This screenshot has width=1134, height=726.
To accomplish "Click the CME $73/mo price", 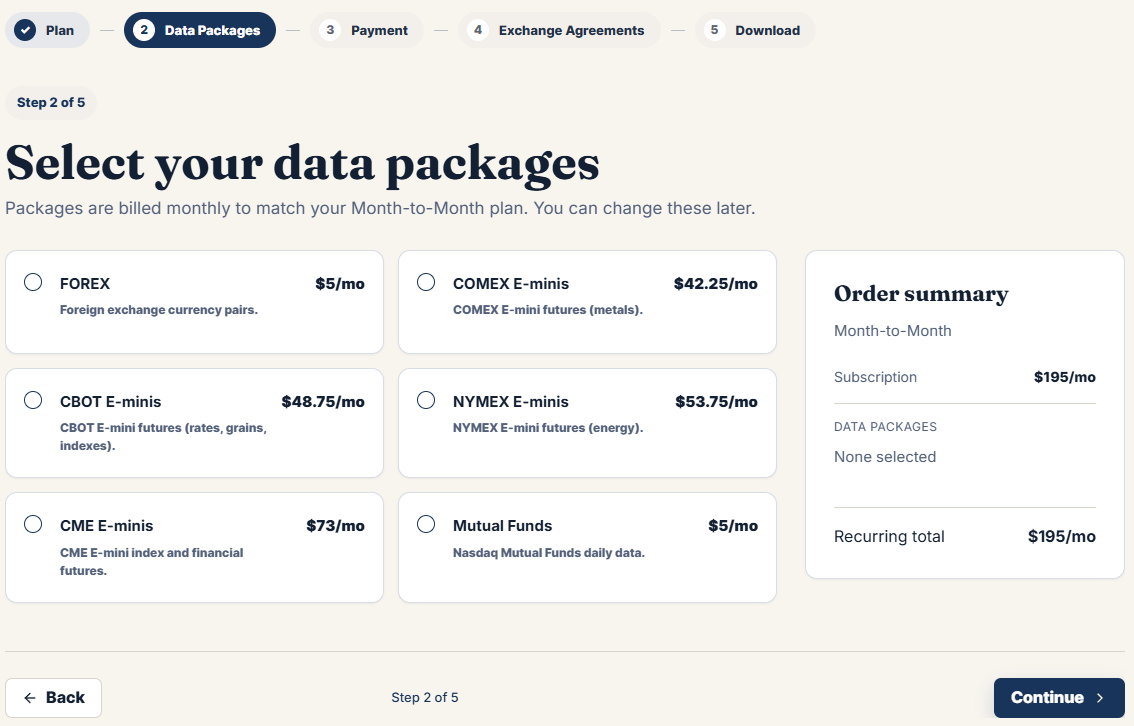I will (x=336, y=526).
